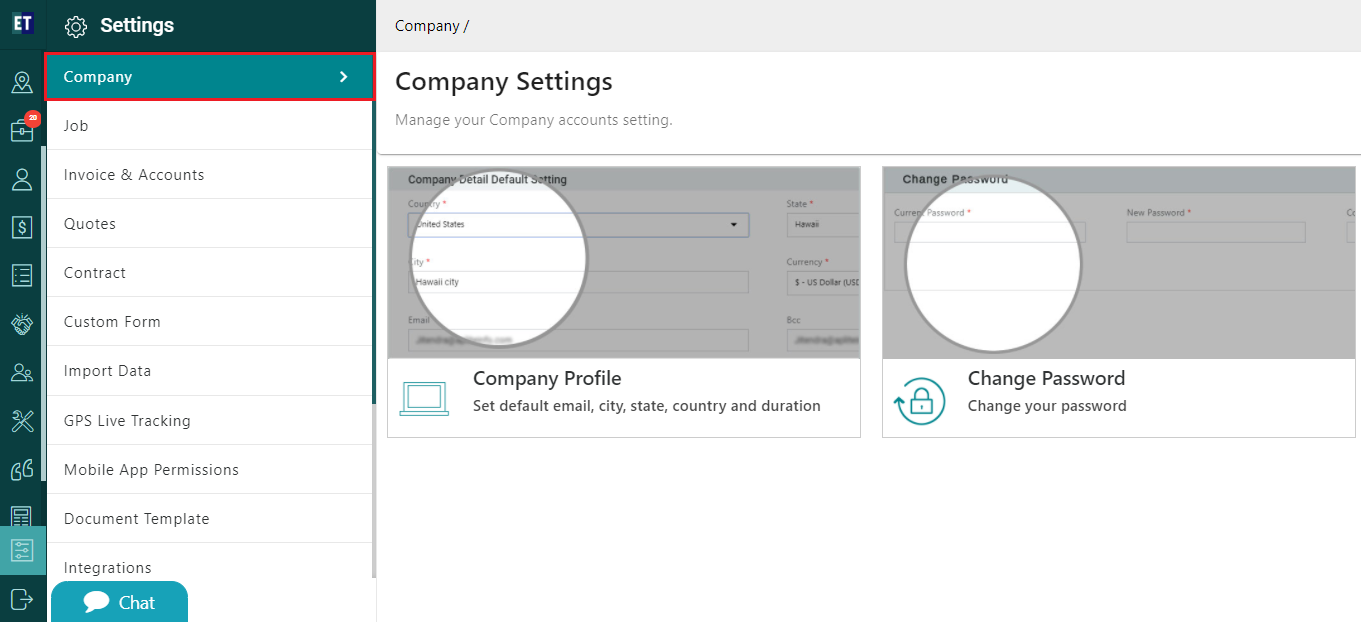Open the map location pin icon
This screenshot has width=1361, height=622.
[22, 82]
